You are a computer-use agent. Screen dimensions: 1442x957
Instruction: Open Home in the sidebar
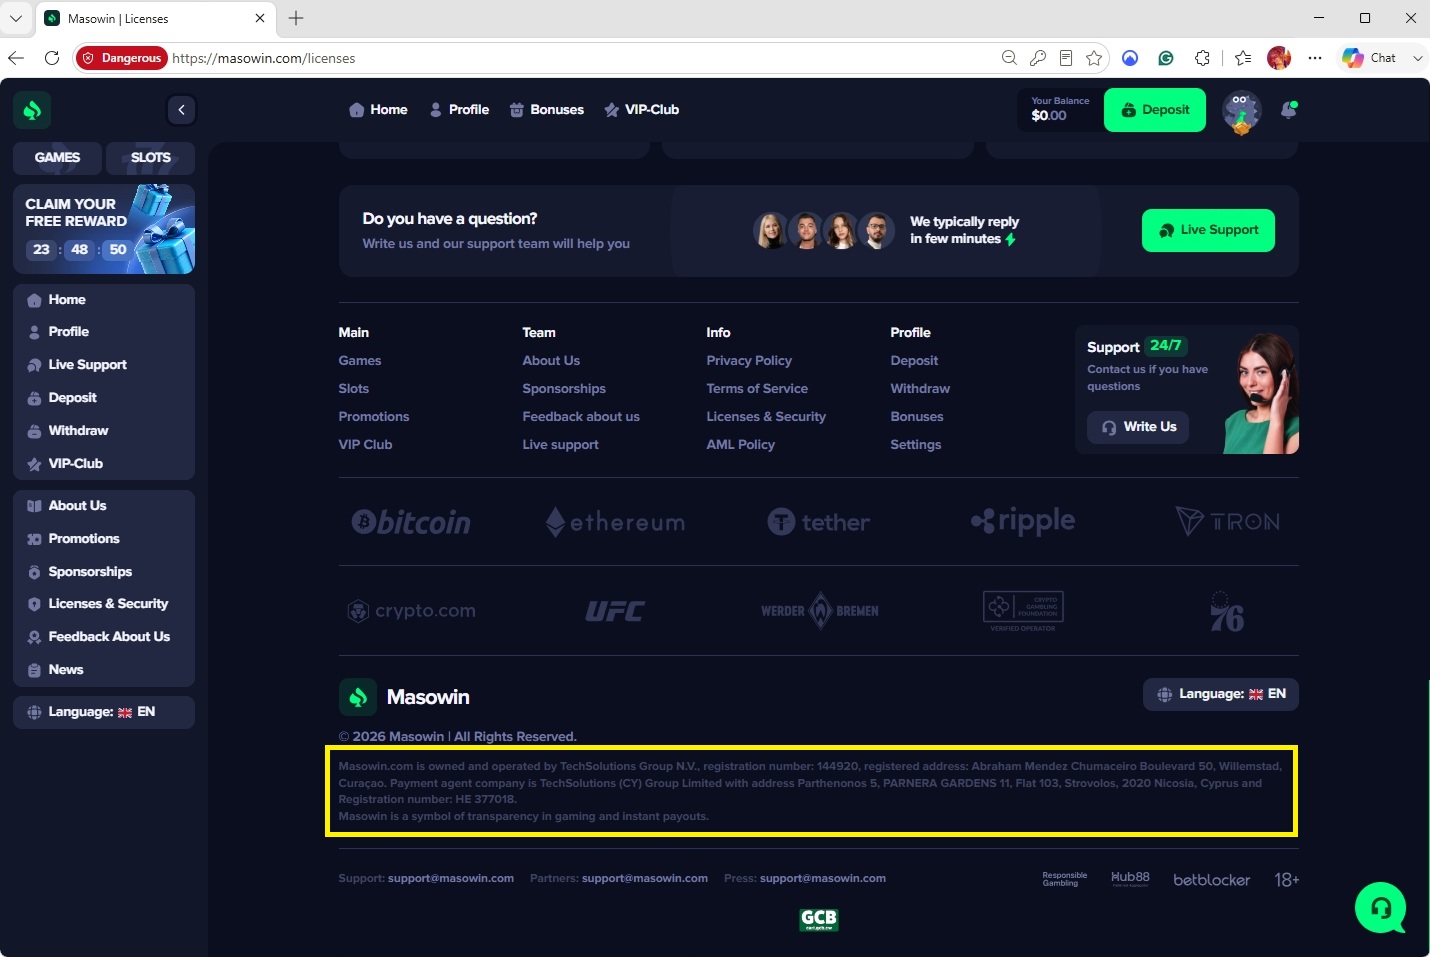(104, 300)
